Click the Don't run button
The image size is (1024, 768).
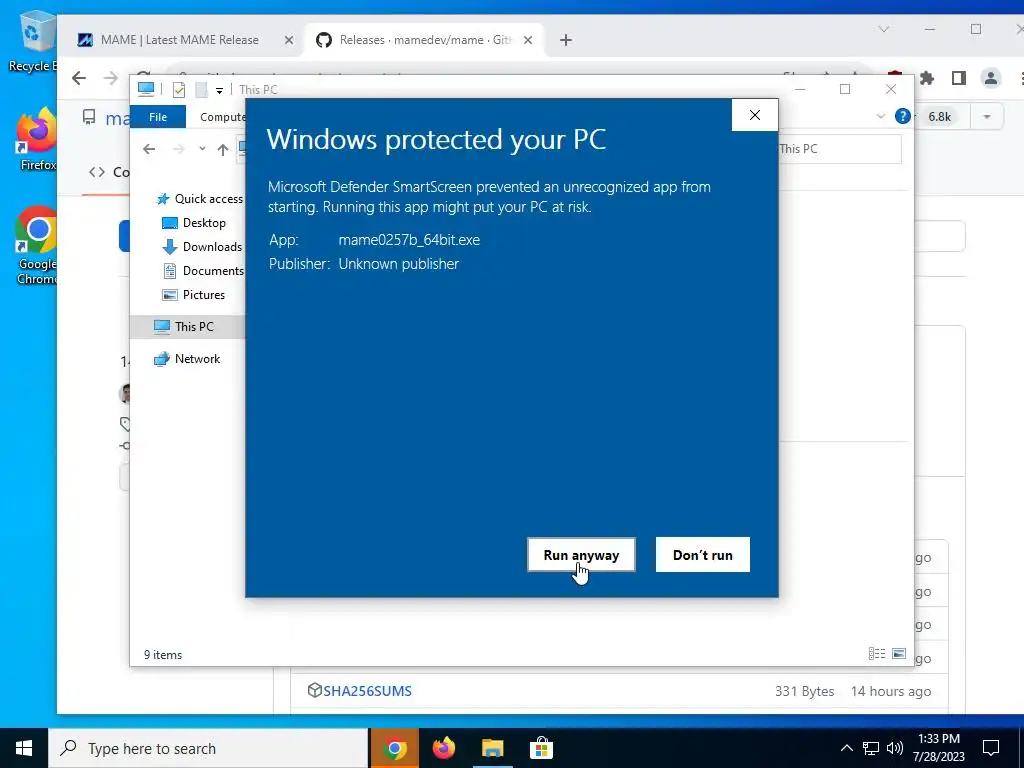coord(703,554)
